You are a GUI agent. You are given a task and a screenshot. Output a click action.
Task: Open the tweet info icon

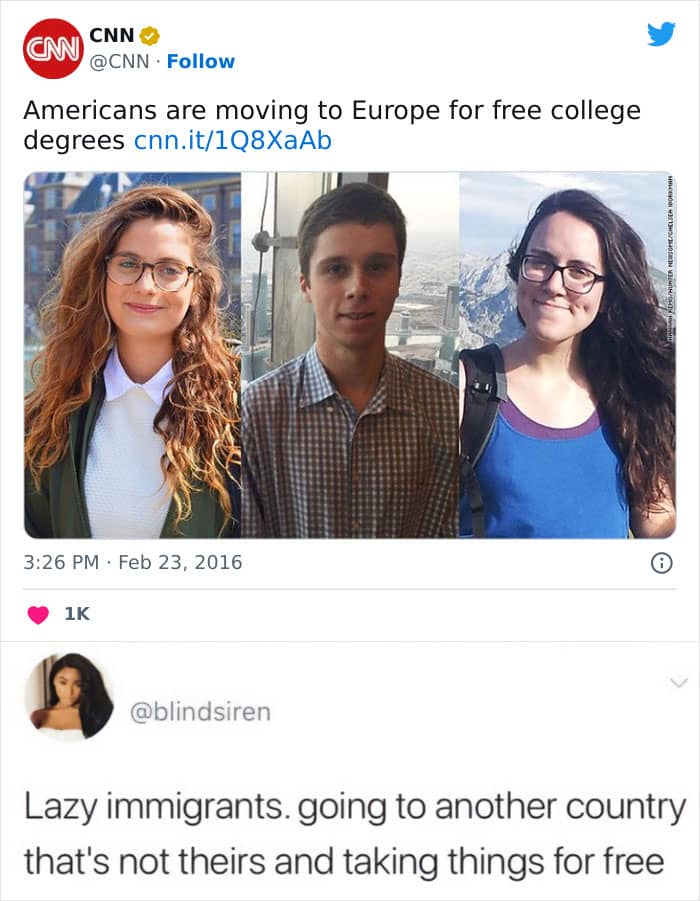661,564
